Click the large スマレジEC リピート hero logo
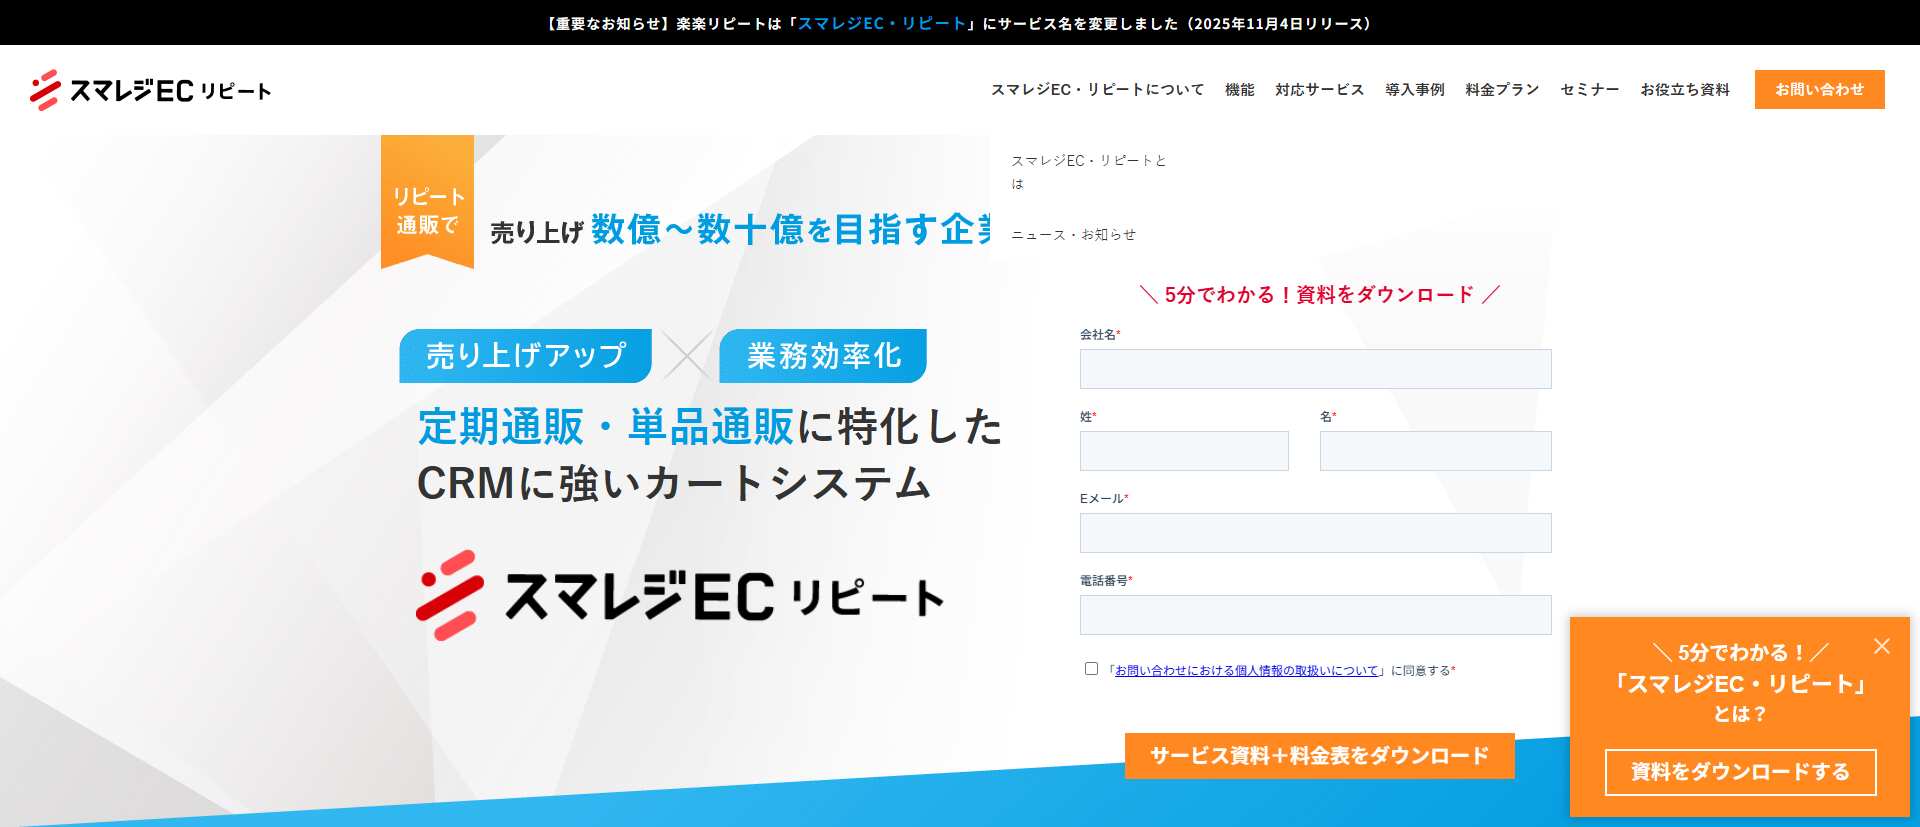 point(680,596)
